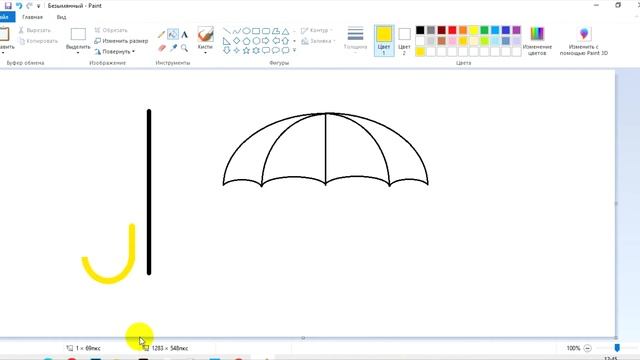Expand the shapes gallery with bottom arrow
Image resolution: width=640 pixels, height=360 pixels.
point(294,50)
